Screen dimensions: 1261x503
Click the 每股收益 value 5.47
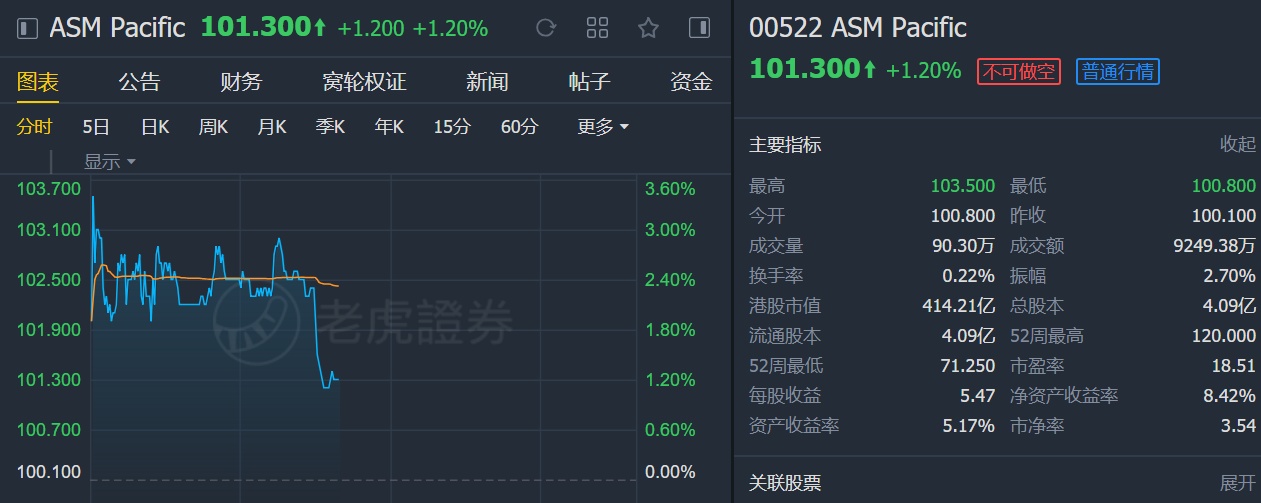978,396
